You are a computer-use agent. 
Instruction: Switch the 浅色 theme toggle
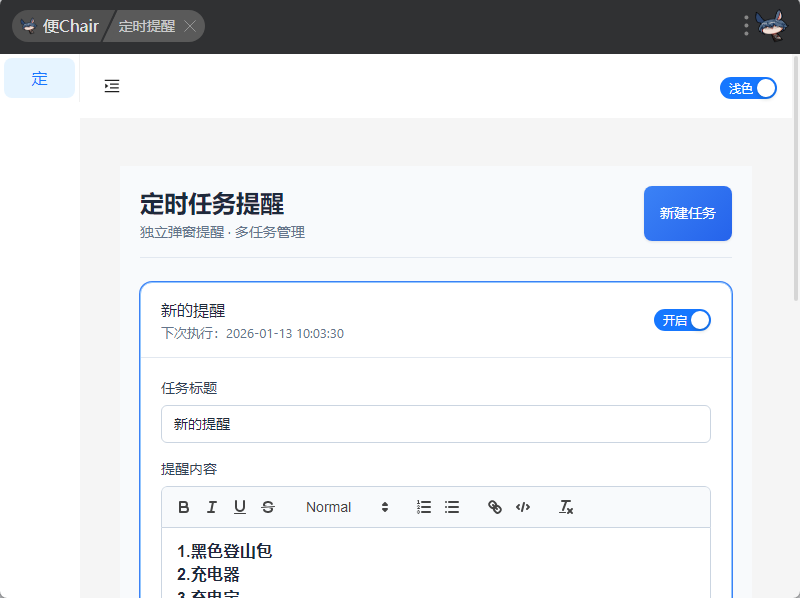tap(748, 88)
